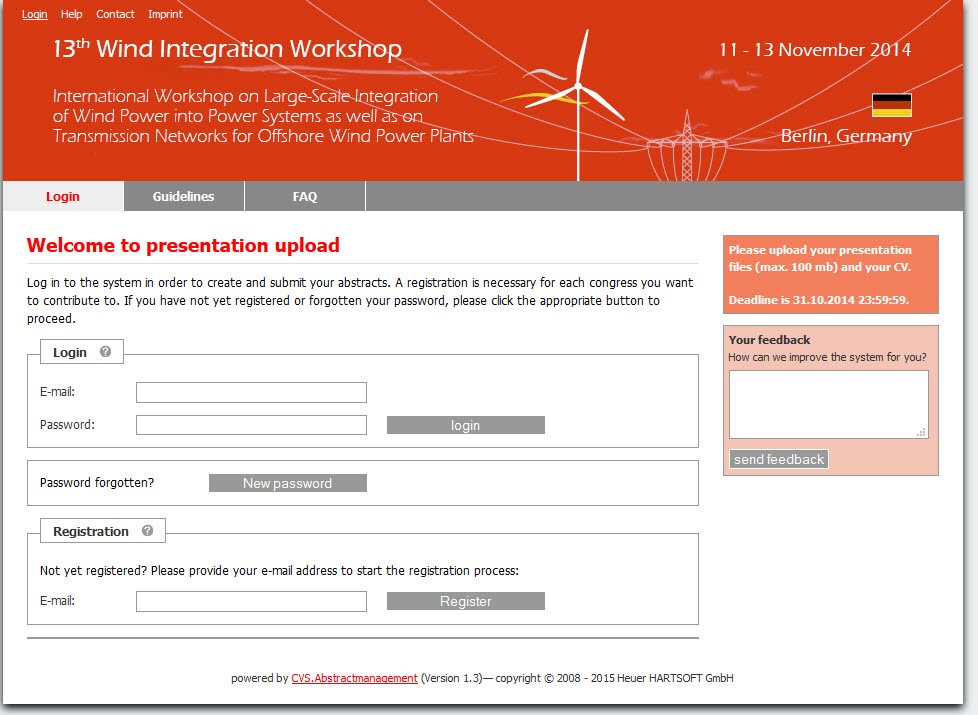The height and width of the screenshot is (715, 978).
Task: Click the German flag icon in banner
Action: pos(891,105)
